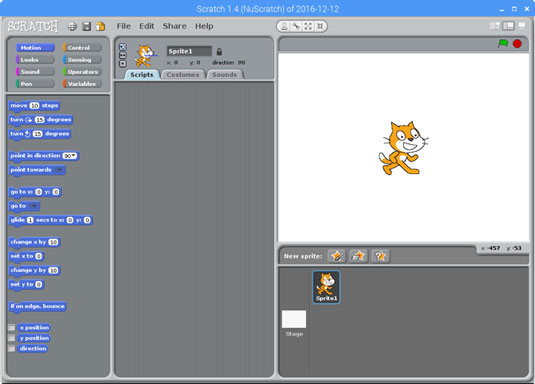Switch to the Sounds tab
This screenshot has height=384, width=535.
[225, 75]
